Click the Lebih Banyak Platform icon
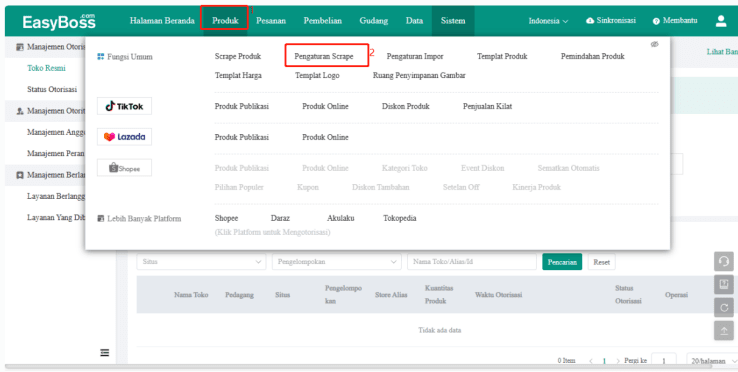The height and width of the screenshot is (372, 738). coord(100,218)
